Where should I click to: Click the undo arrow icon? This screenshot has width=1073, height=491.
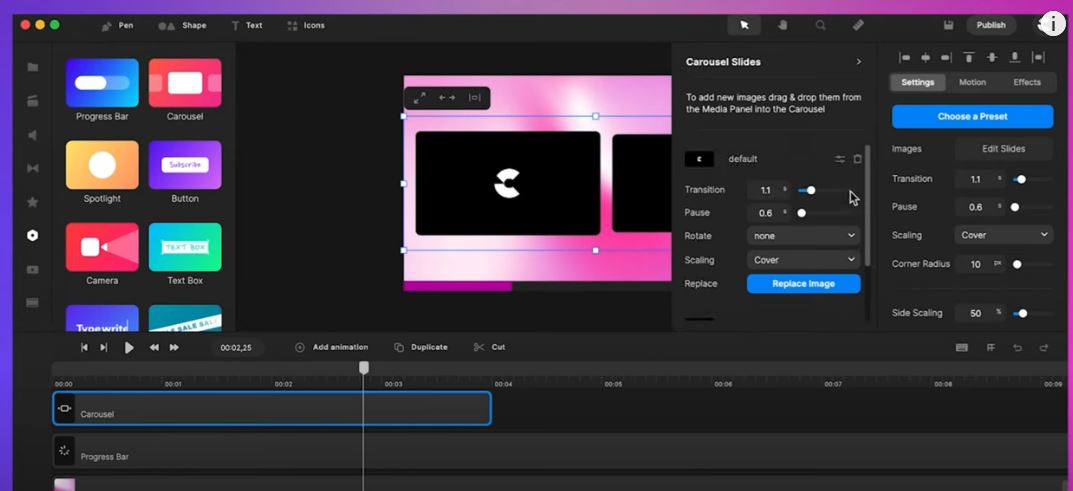tap(1017, 347)
